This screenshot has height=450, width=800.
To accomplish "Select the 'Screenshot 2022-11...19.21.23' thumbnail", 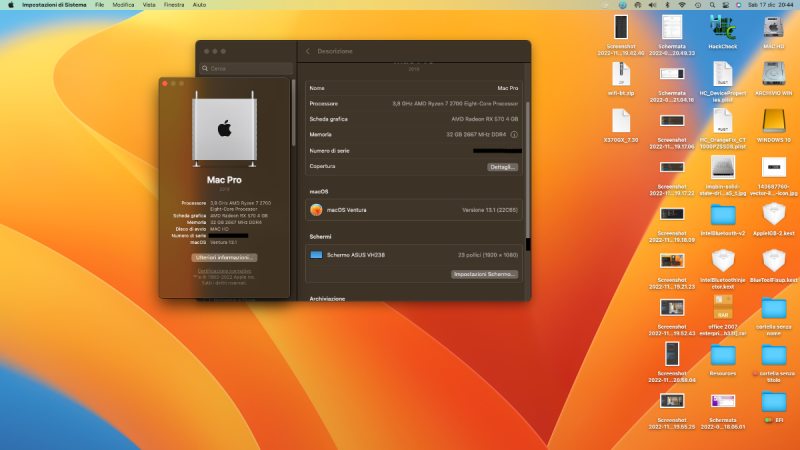I will (672, 261).
